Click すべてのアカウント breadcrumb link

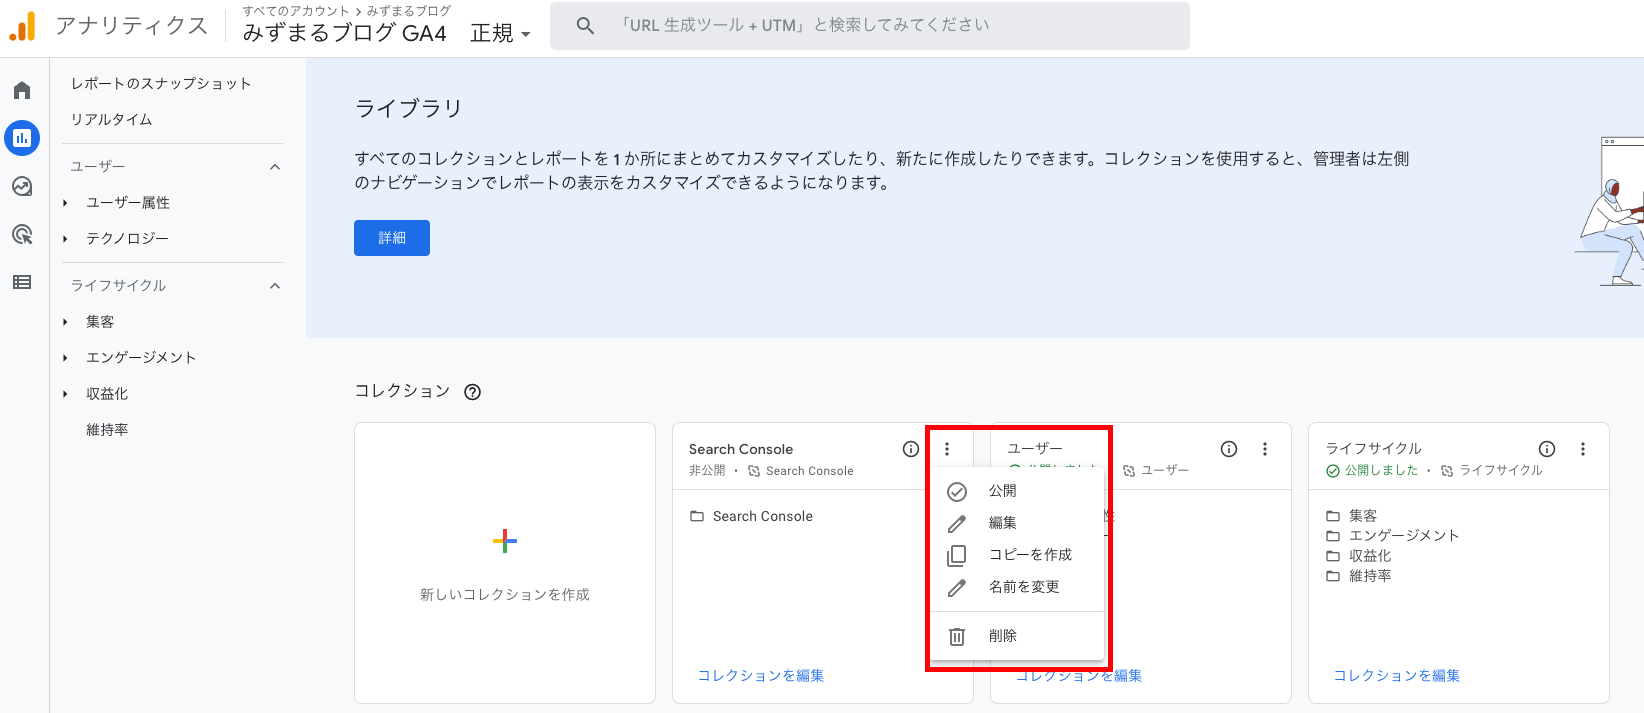coord(296,11)
